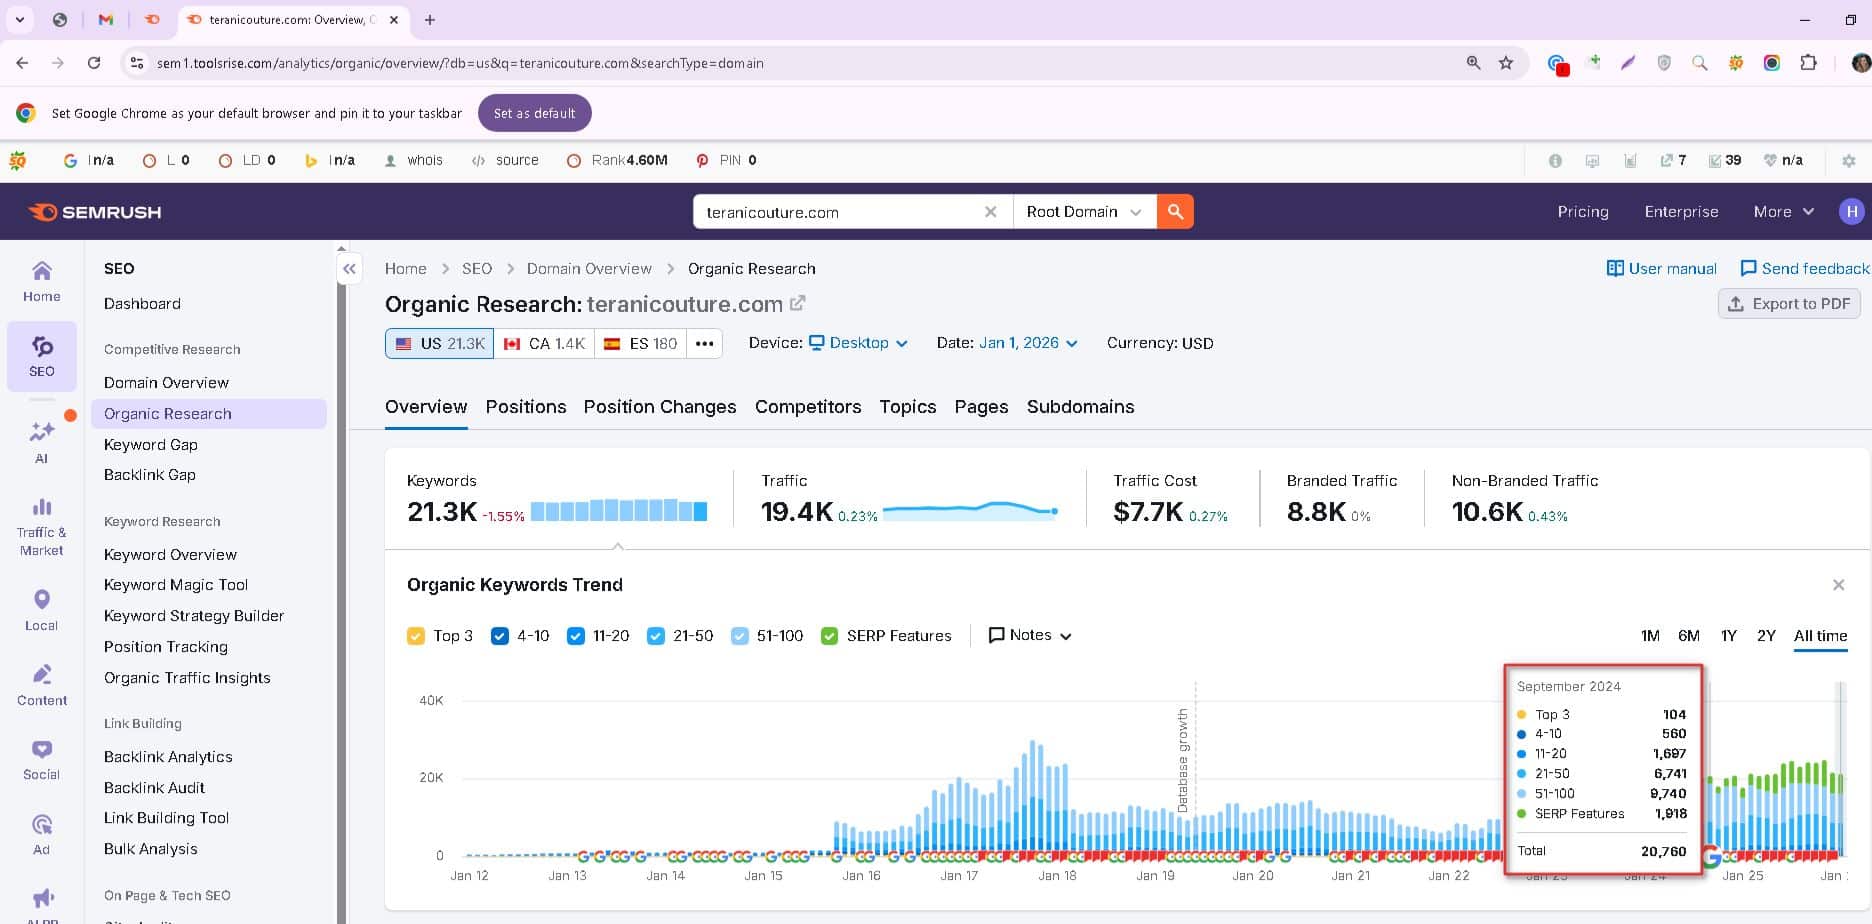Open the user profile avatar H
The height and width of the screenshot is (924, 1872).
[1852, 212]
